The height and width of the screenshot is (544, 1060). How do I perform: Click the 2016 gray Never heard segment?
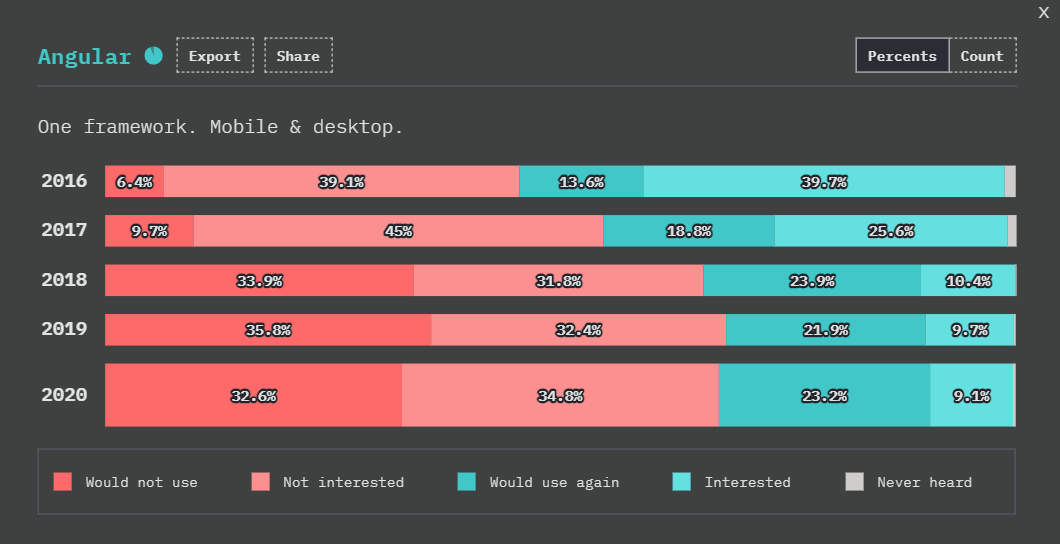[1010, 181]
